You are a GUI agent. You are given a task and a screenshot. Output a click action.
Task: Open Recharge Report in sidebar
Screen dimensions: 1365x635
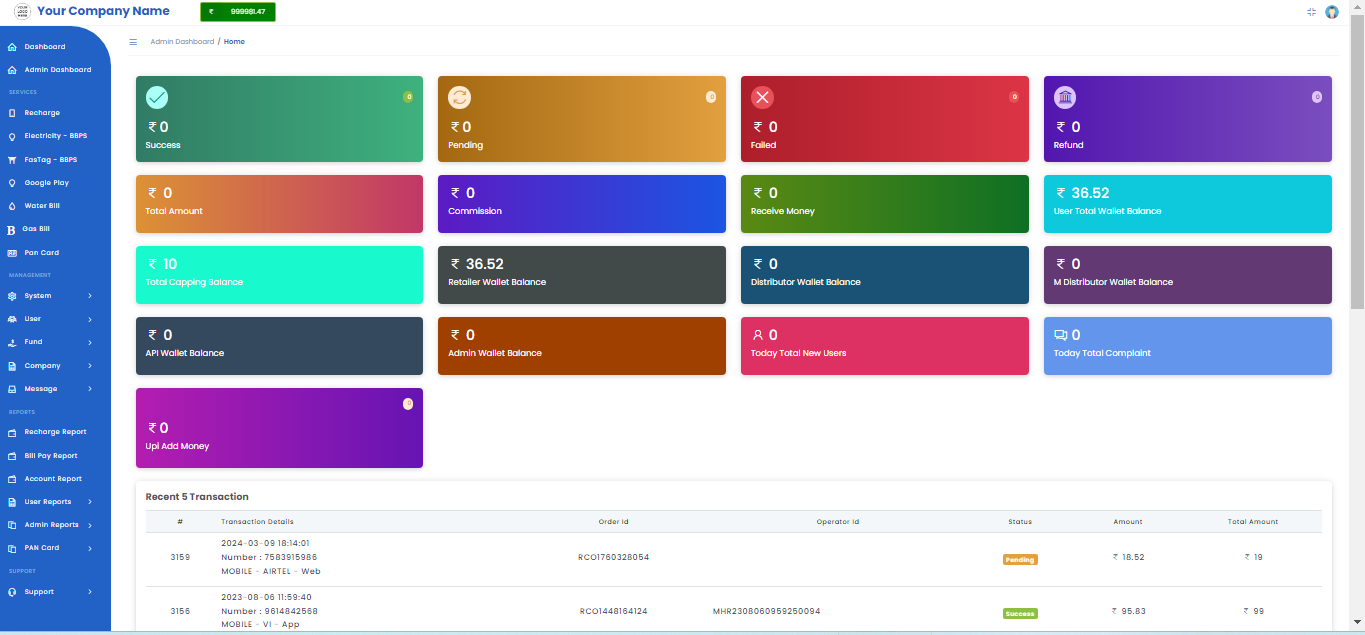point(55,432)
